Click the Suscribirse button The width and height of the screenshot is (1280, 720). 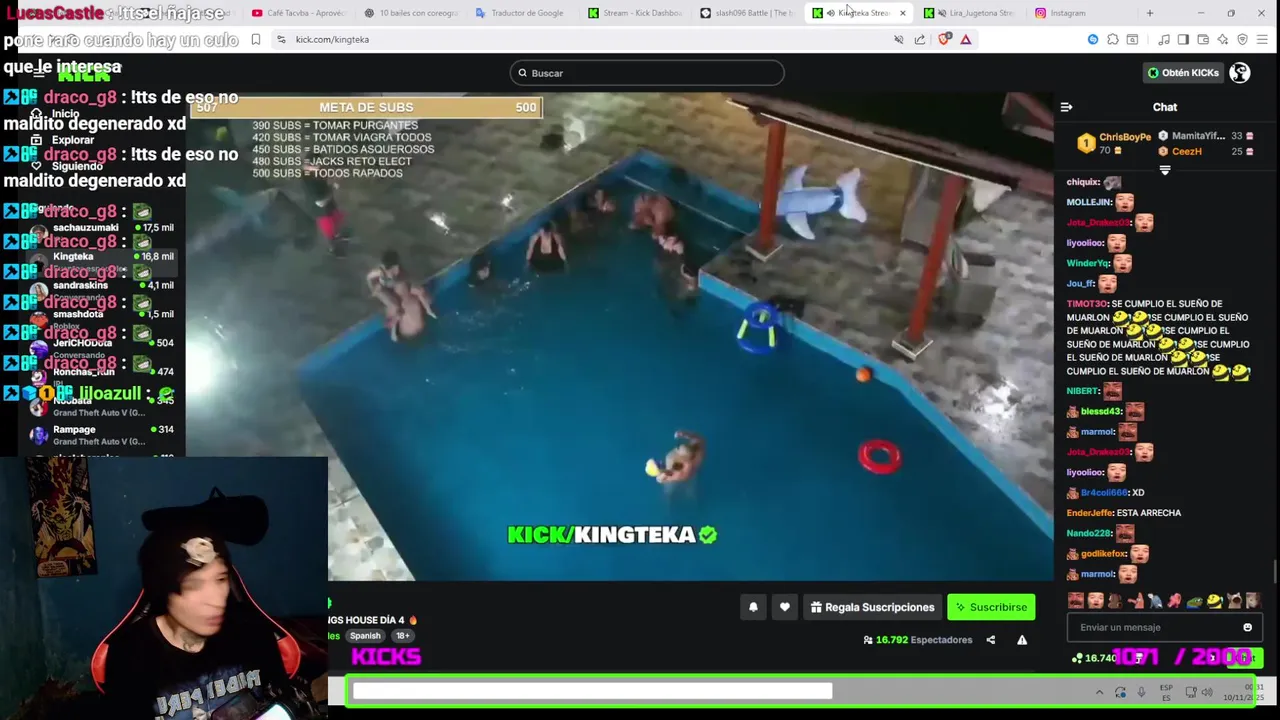(x=991, y=607)
